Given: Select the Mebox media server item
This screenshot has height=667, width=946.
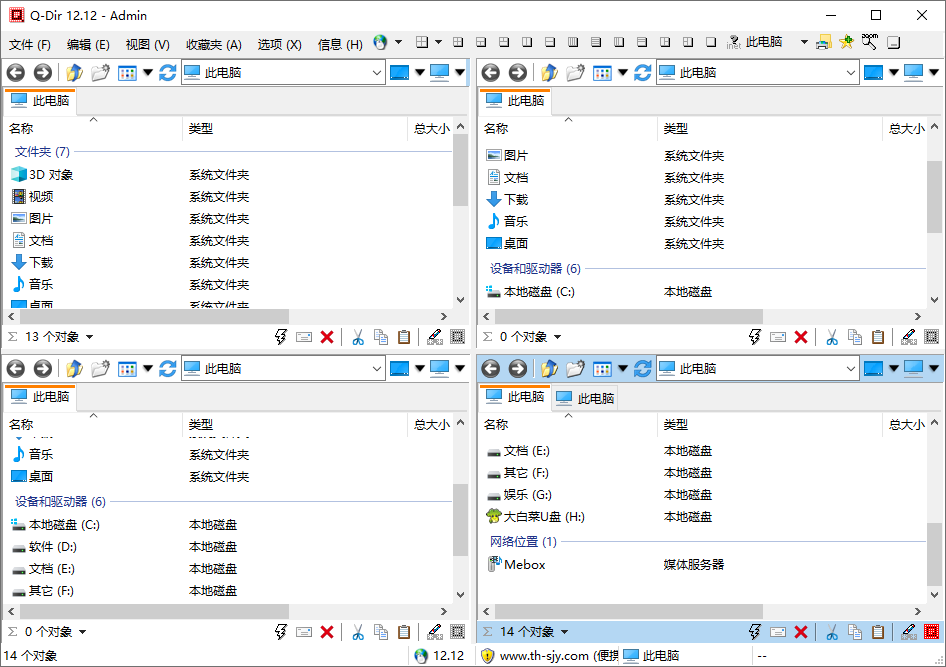Looking at the screenshot, I should click(524, 565).
